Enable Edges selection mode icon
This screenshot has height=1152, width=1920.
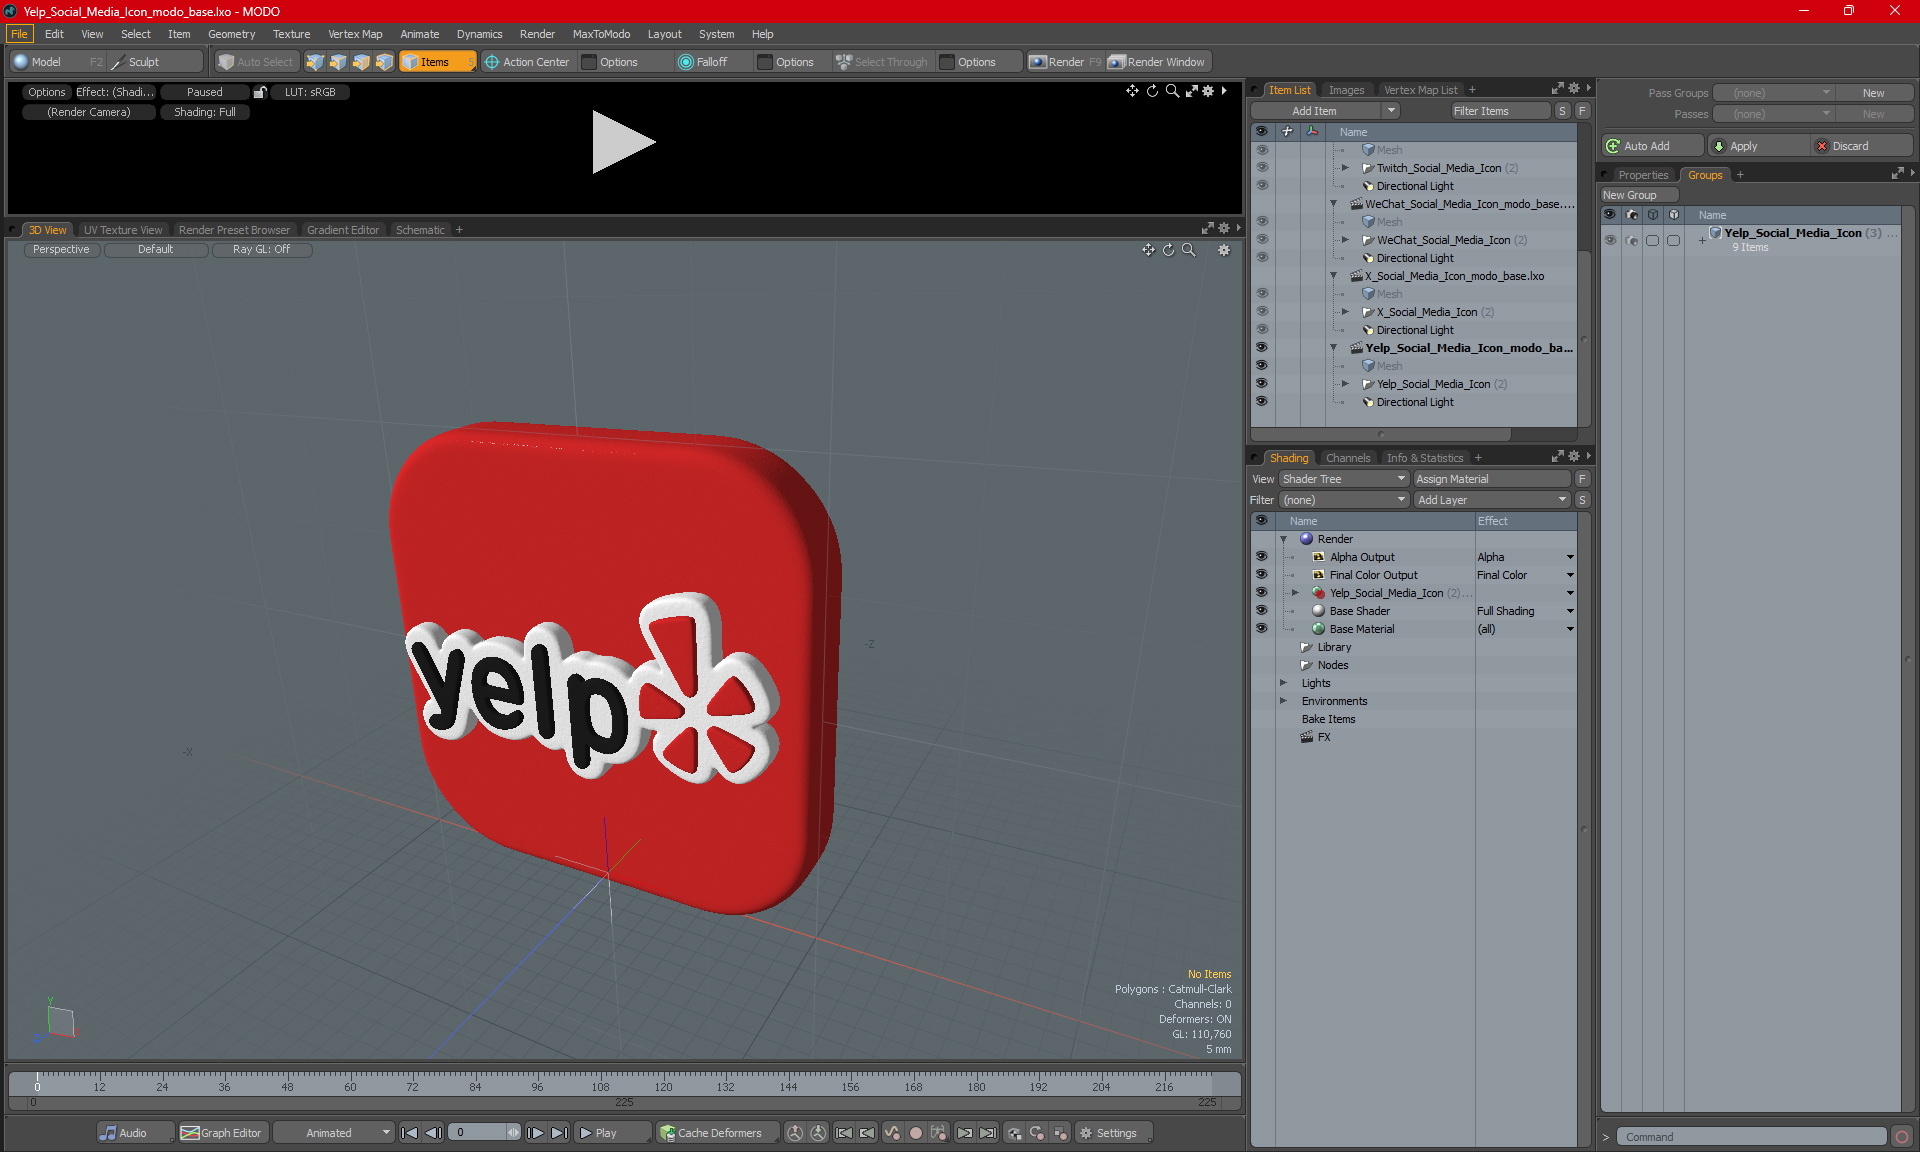pyautogui.click(x=338, y=62)
